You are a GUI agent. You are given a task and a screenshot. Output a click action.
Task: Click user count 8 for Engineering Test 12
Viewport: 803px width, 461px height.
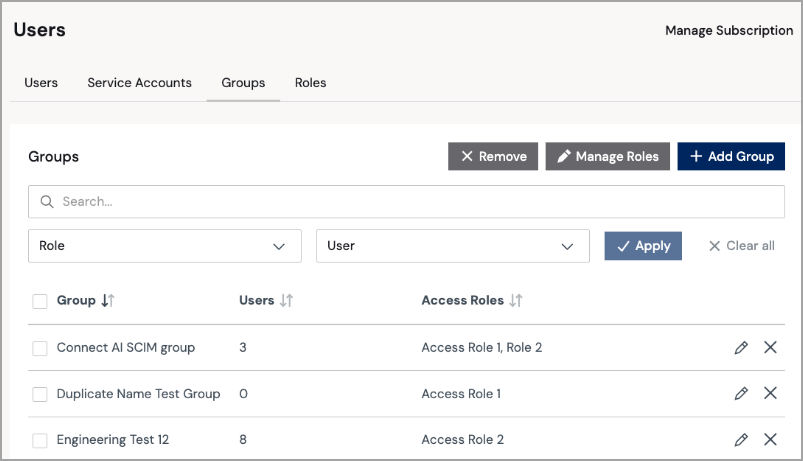click(x=243, y=439)
